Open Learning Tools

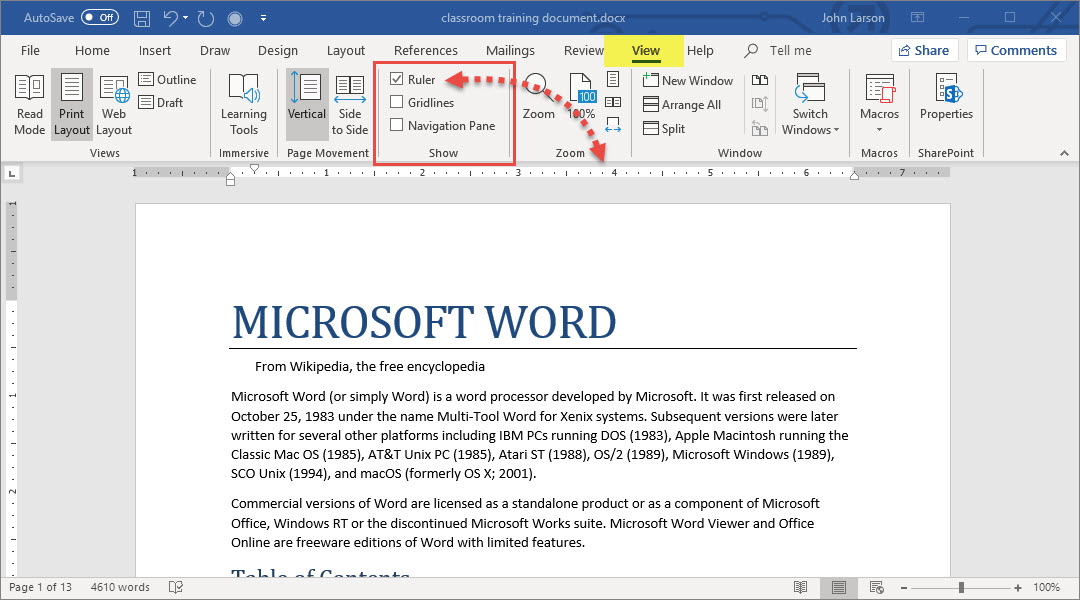(x=244, y=104)
